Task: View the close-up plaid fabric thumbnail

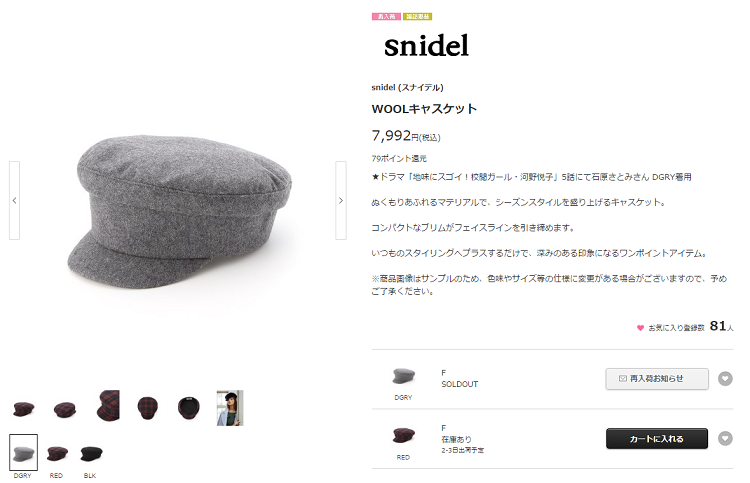Action: tap(108, 406)
